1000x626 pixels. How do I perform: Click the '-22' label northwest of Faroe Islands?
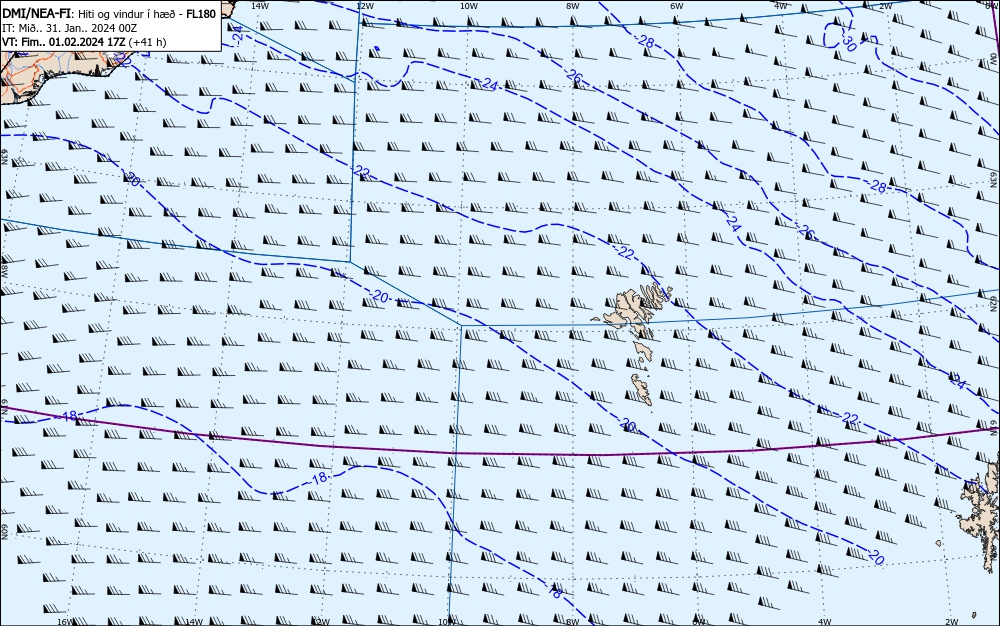tap(625, 253)
